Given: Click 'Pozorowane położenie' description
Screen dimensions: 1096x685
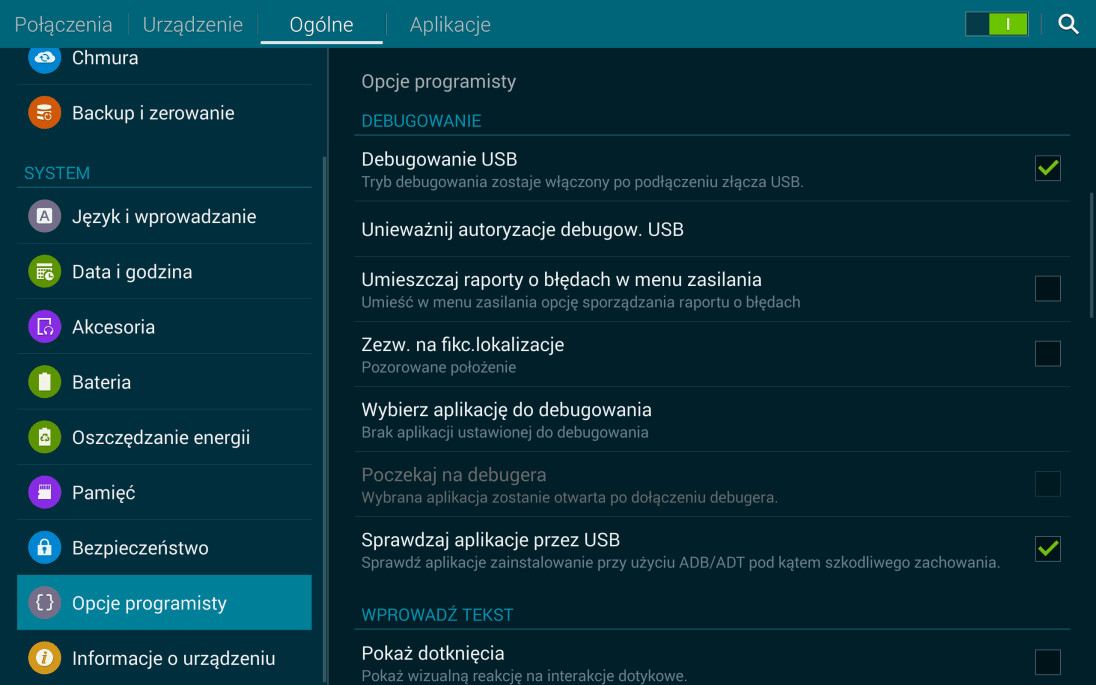Looking at the screenshot, I should [x=438, y=368].
